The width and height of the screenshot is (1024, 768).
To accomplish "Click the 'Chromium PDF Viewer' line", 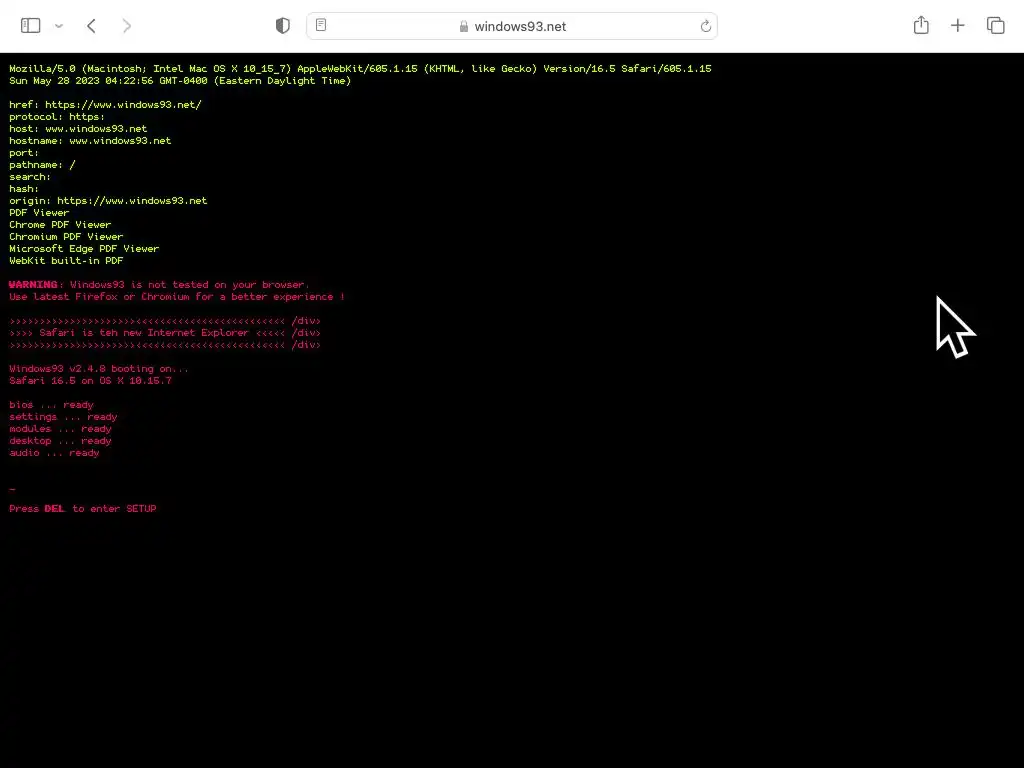I will 66,237.
